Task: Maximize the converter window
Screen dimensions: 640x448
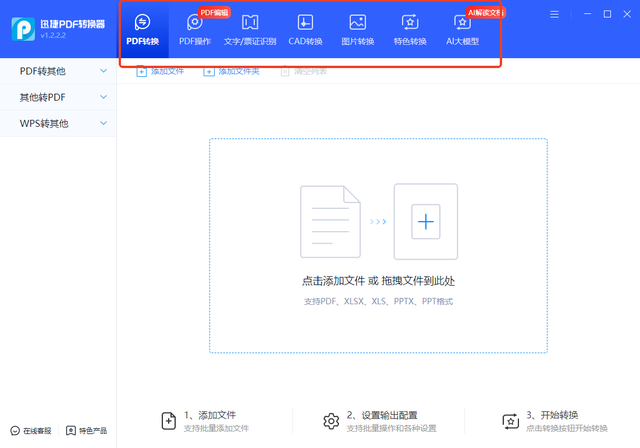Action: (607, 14)
